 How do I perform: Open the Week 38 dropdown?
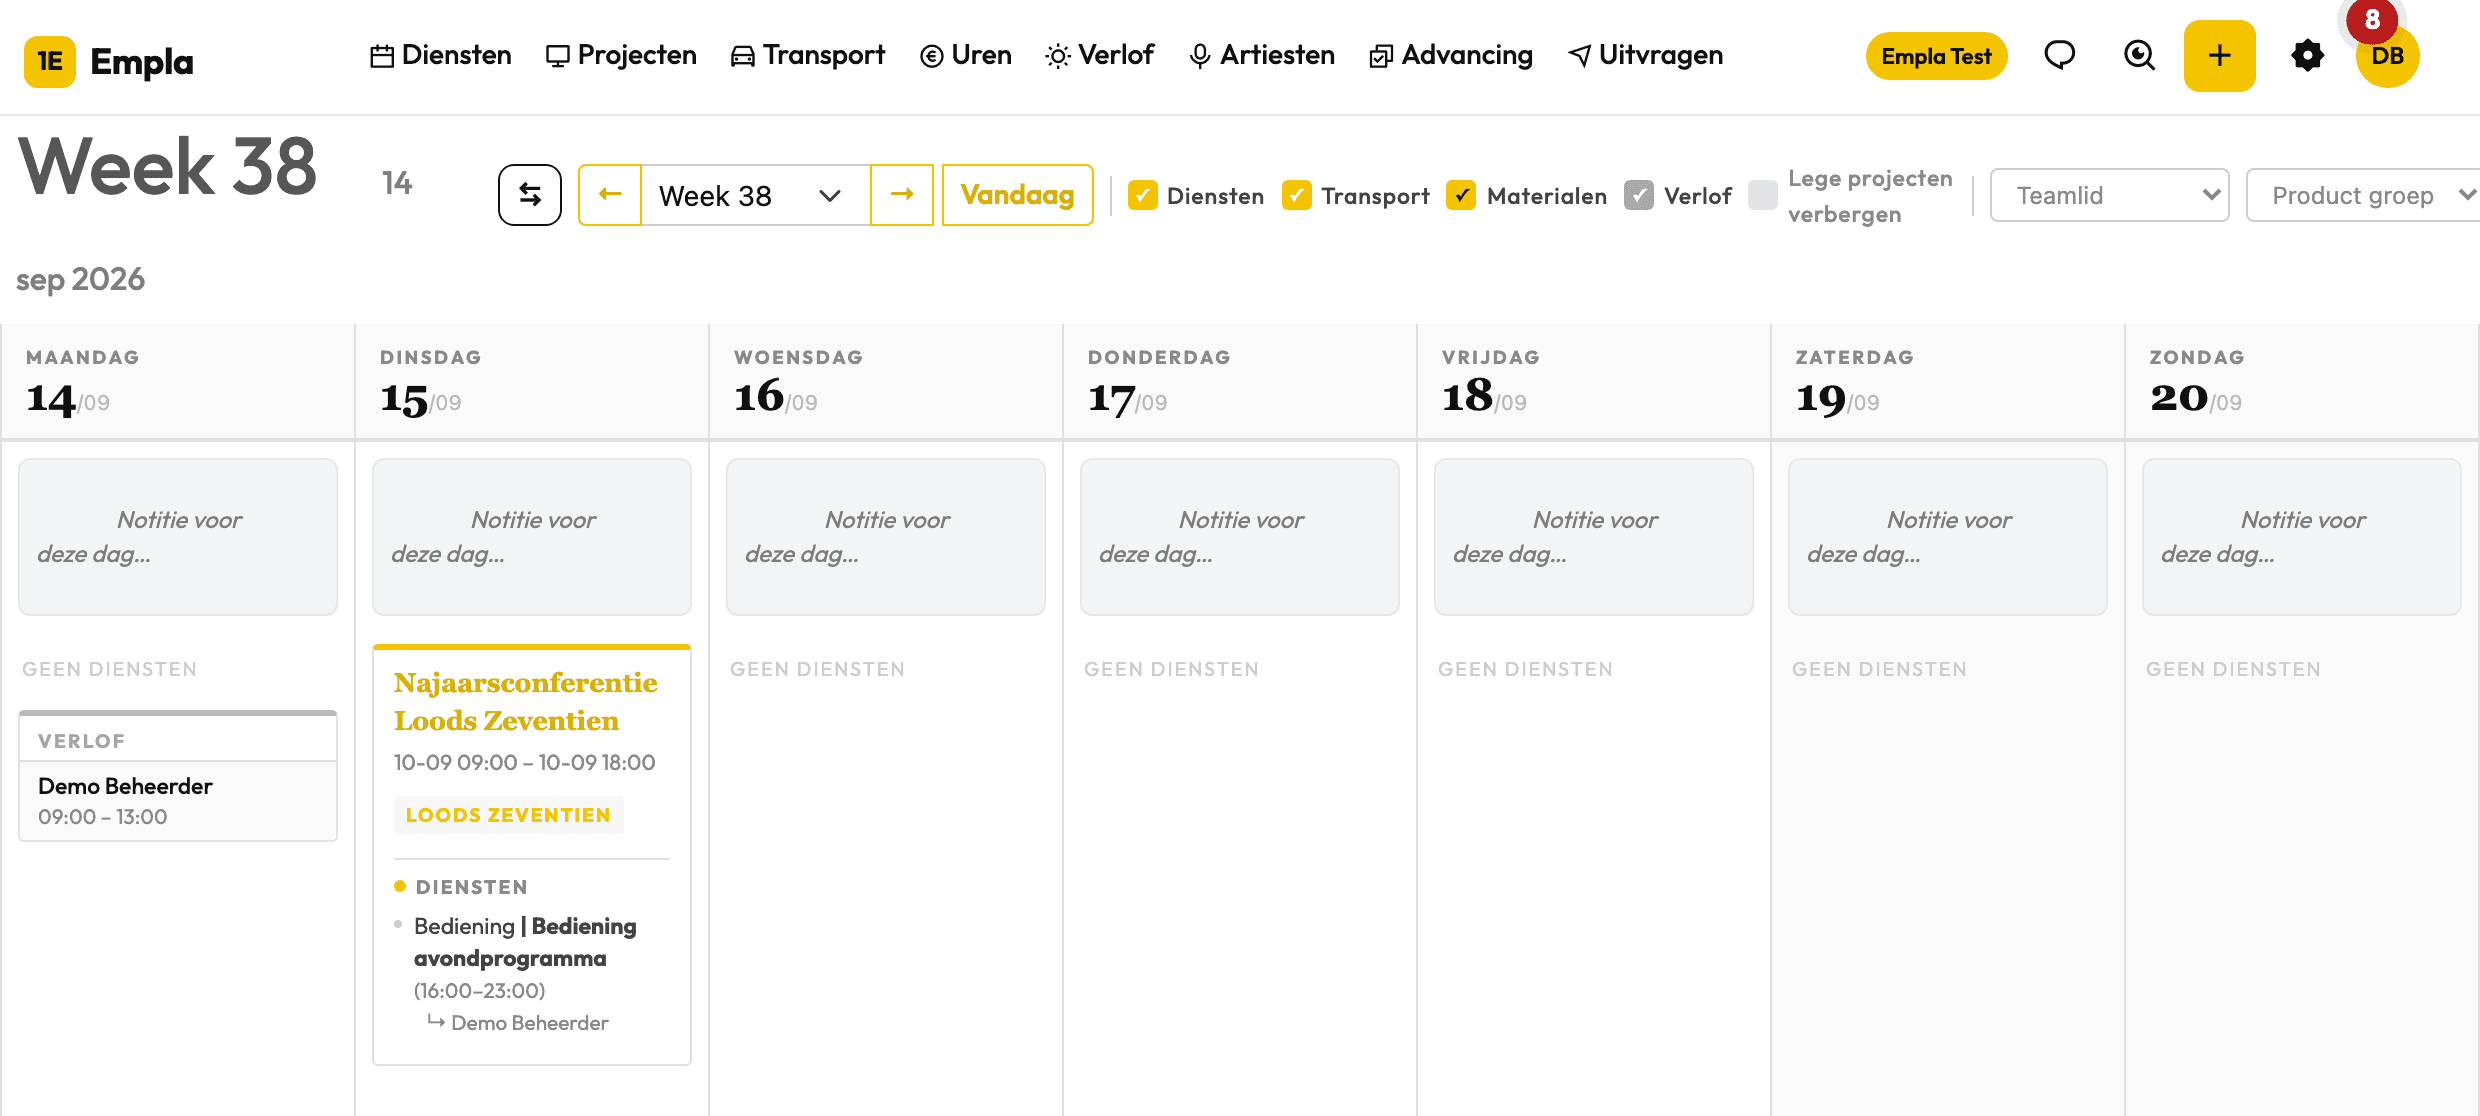click(x=755, y=195)
